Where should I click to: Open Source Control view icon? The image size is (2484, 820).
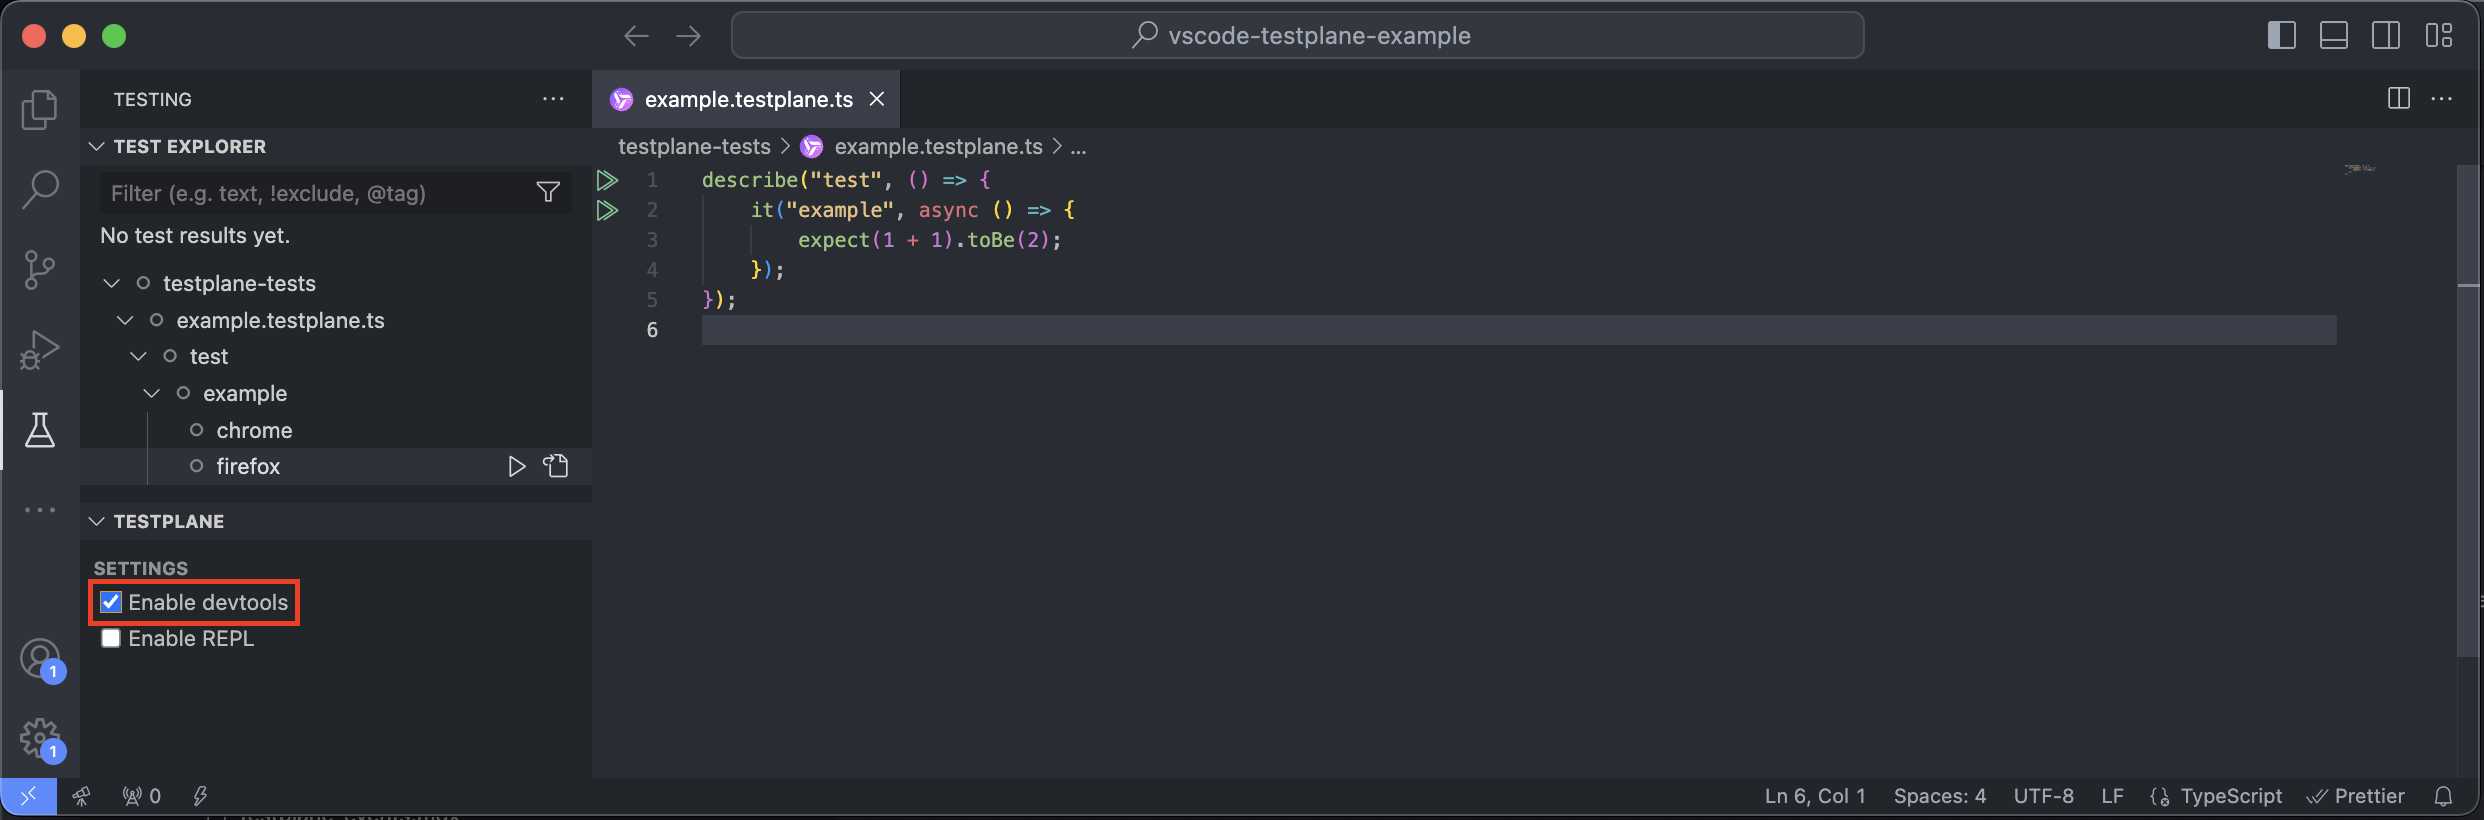point(40,269)
